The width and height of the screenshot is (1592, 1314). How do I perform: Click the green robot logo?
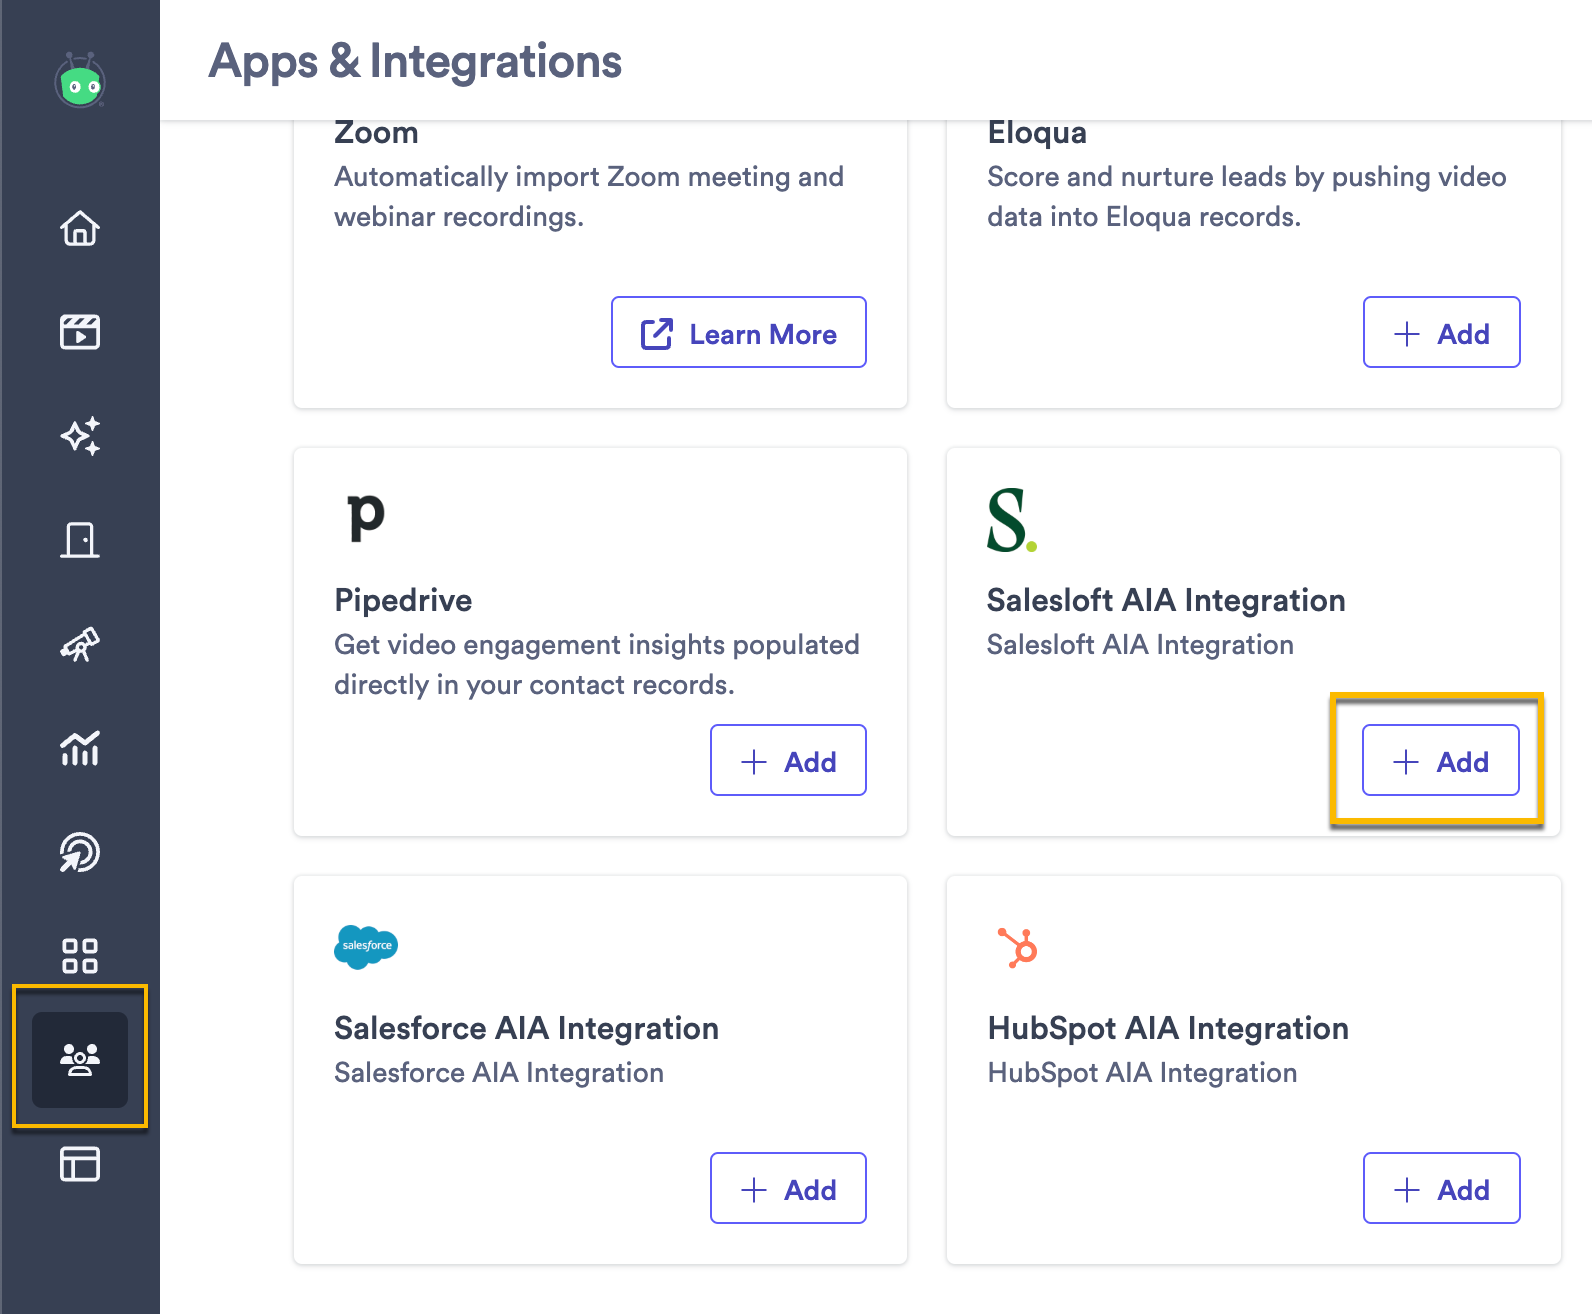click(x=80, y=81)
